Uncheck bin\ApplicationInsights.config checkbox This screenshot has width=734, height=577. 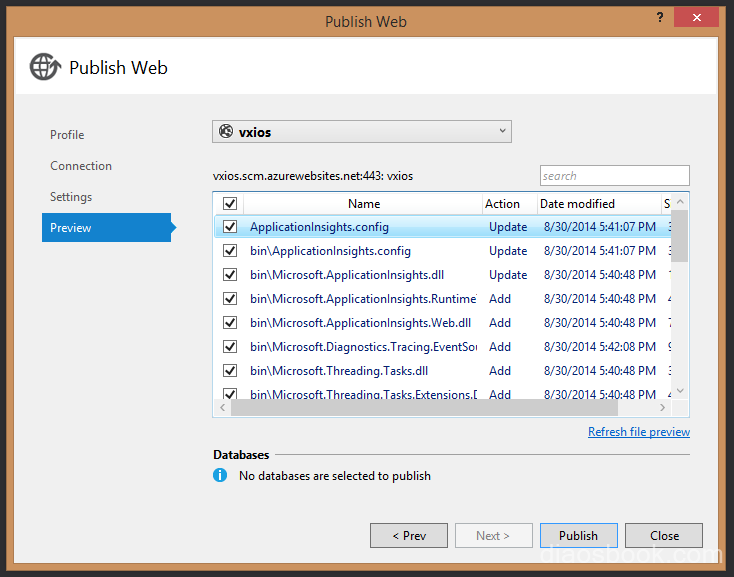(230, 250)
